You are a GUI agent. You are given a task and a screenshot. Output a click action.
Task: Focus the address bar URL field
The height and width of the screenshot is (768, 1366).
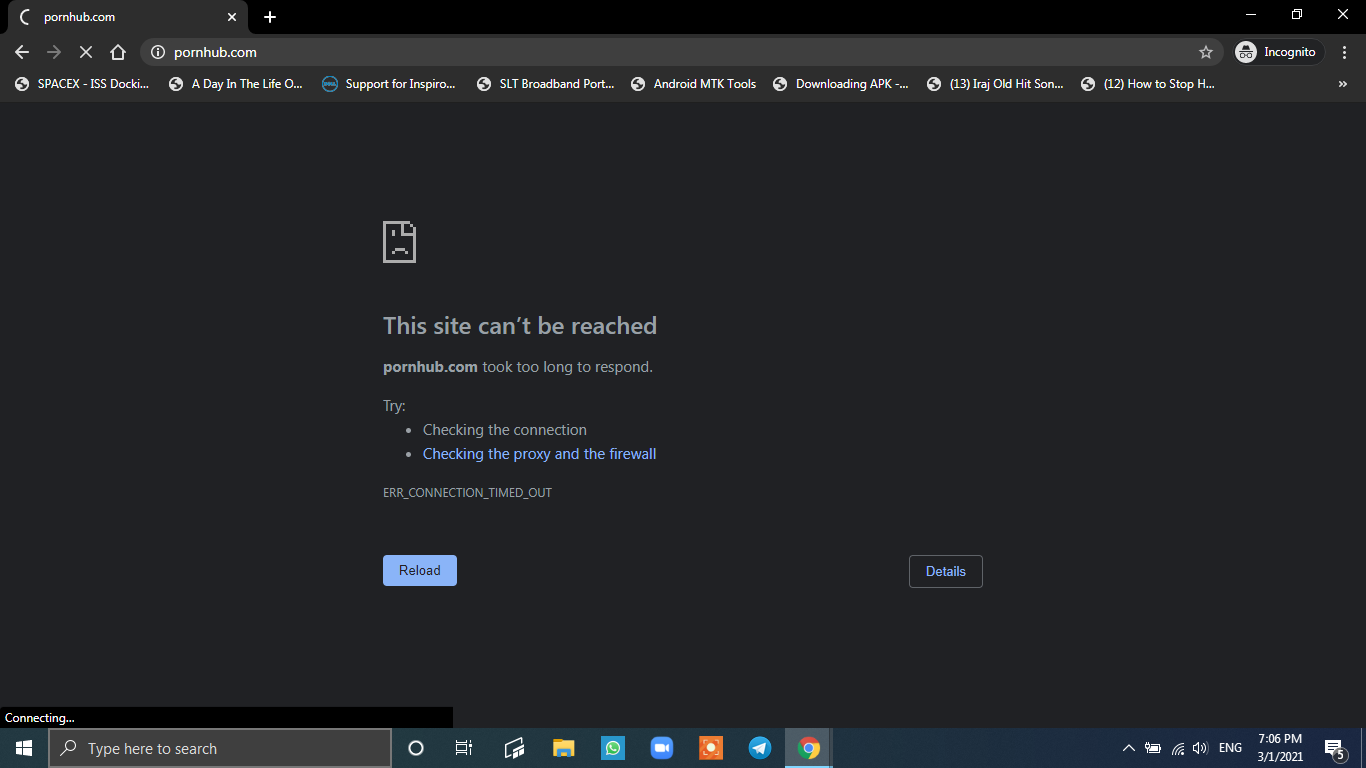tap(680, 52)
